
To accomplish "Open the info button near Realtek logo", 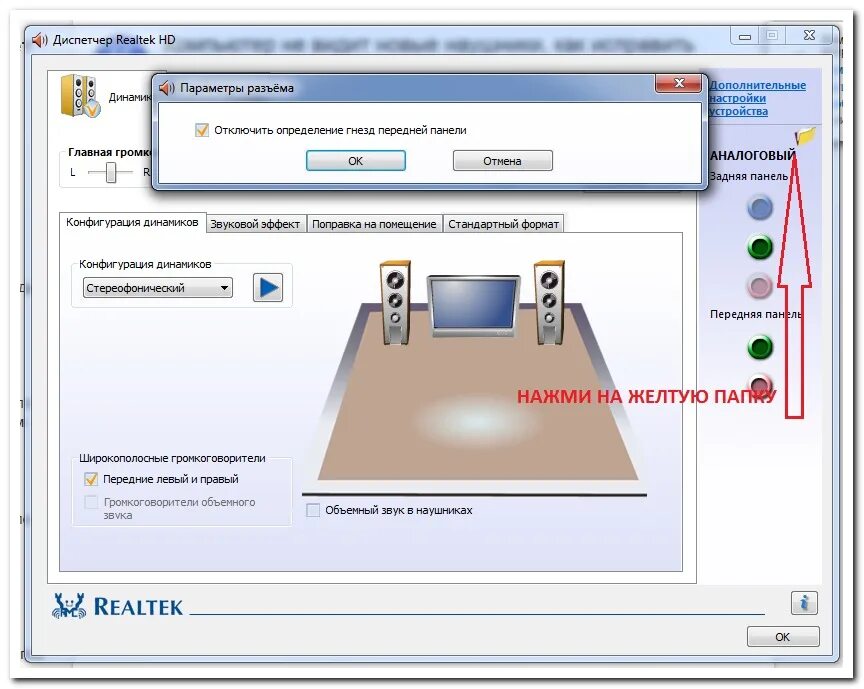I will click(x=804, y=602).
